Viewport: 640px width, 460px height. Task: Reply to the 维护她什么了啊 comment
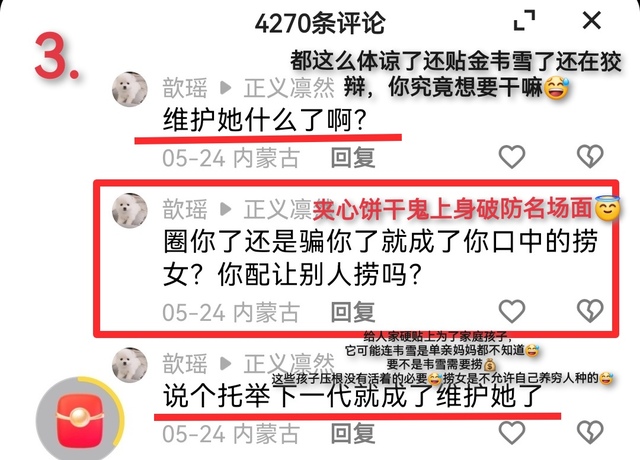point(353,158)
